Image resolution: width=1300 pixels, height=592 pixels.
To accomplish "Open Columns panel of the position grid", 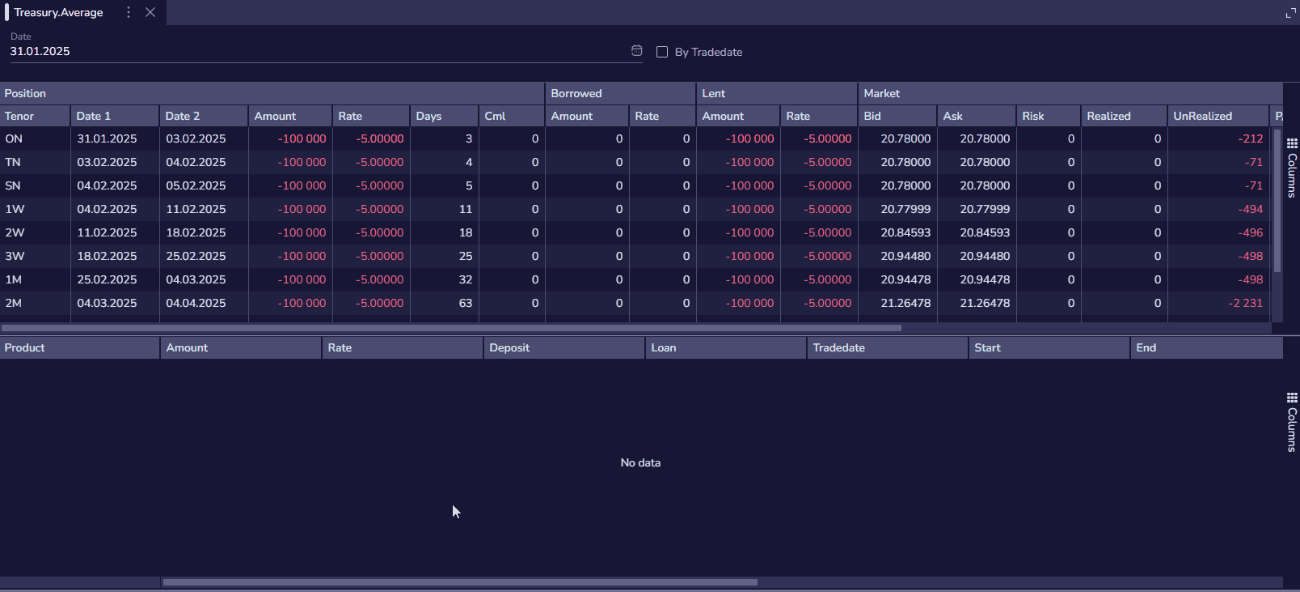I will tap(1291, 168).
